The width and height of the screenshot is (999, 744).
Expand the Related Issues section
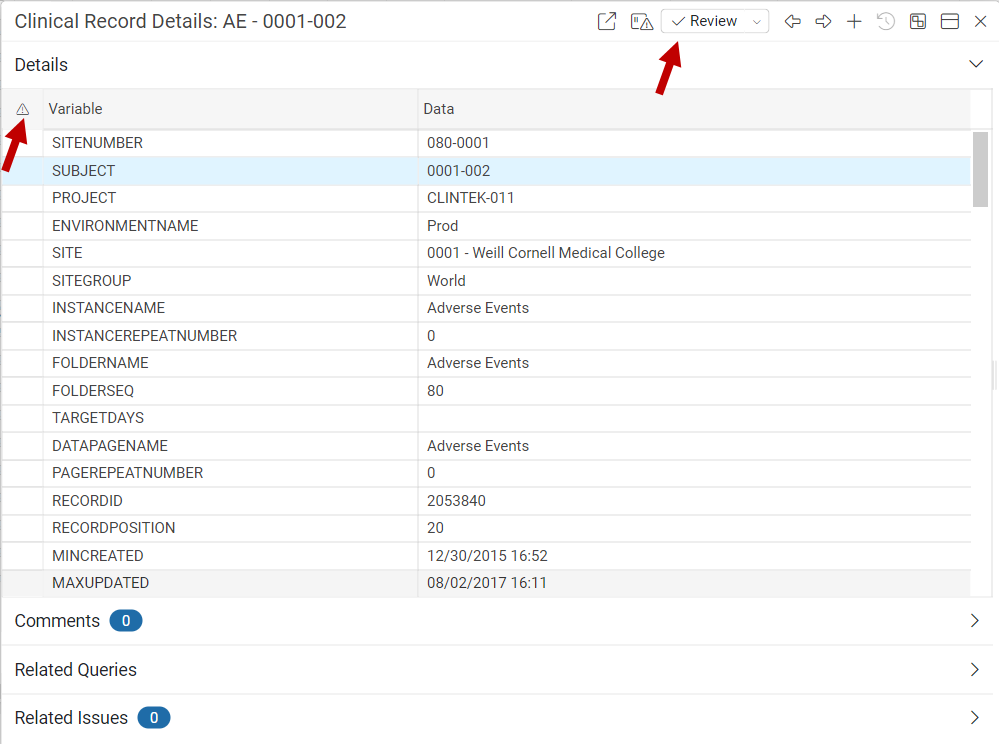pos(974,718)
